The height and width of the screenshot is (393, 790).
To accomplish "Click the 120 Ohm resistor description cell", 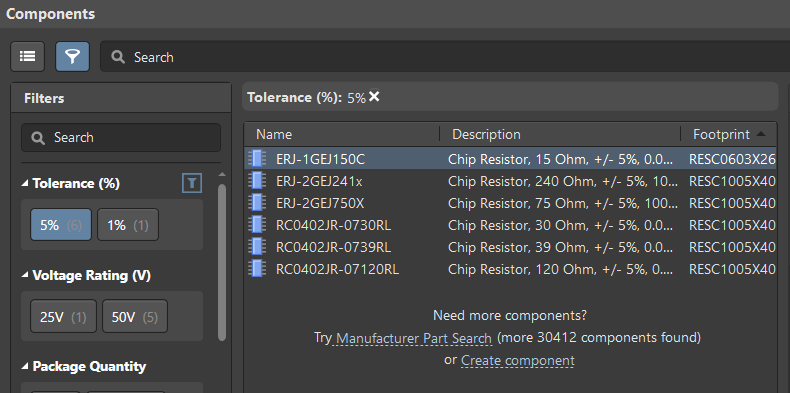I will coord(560,270).
